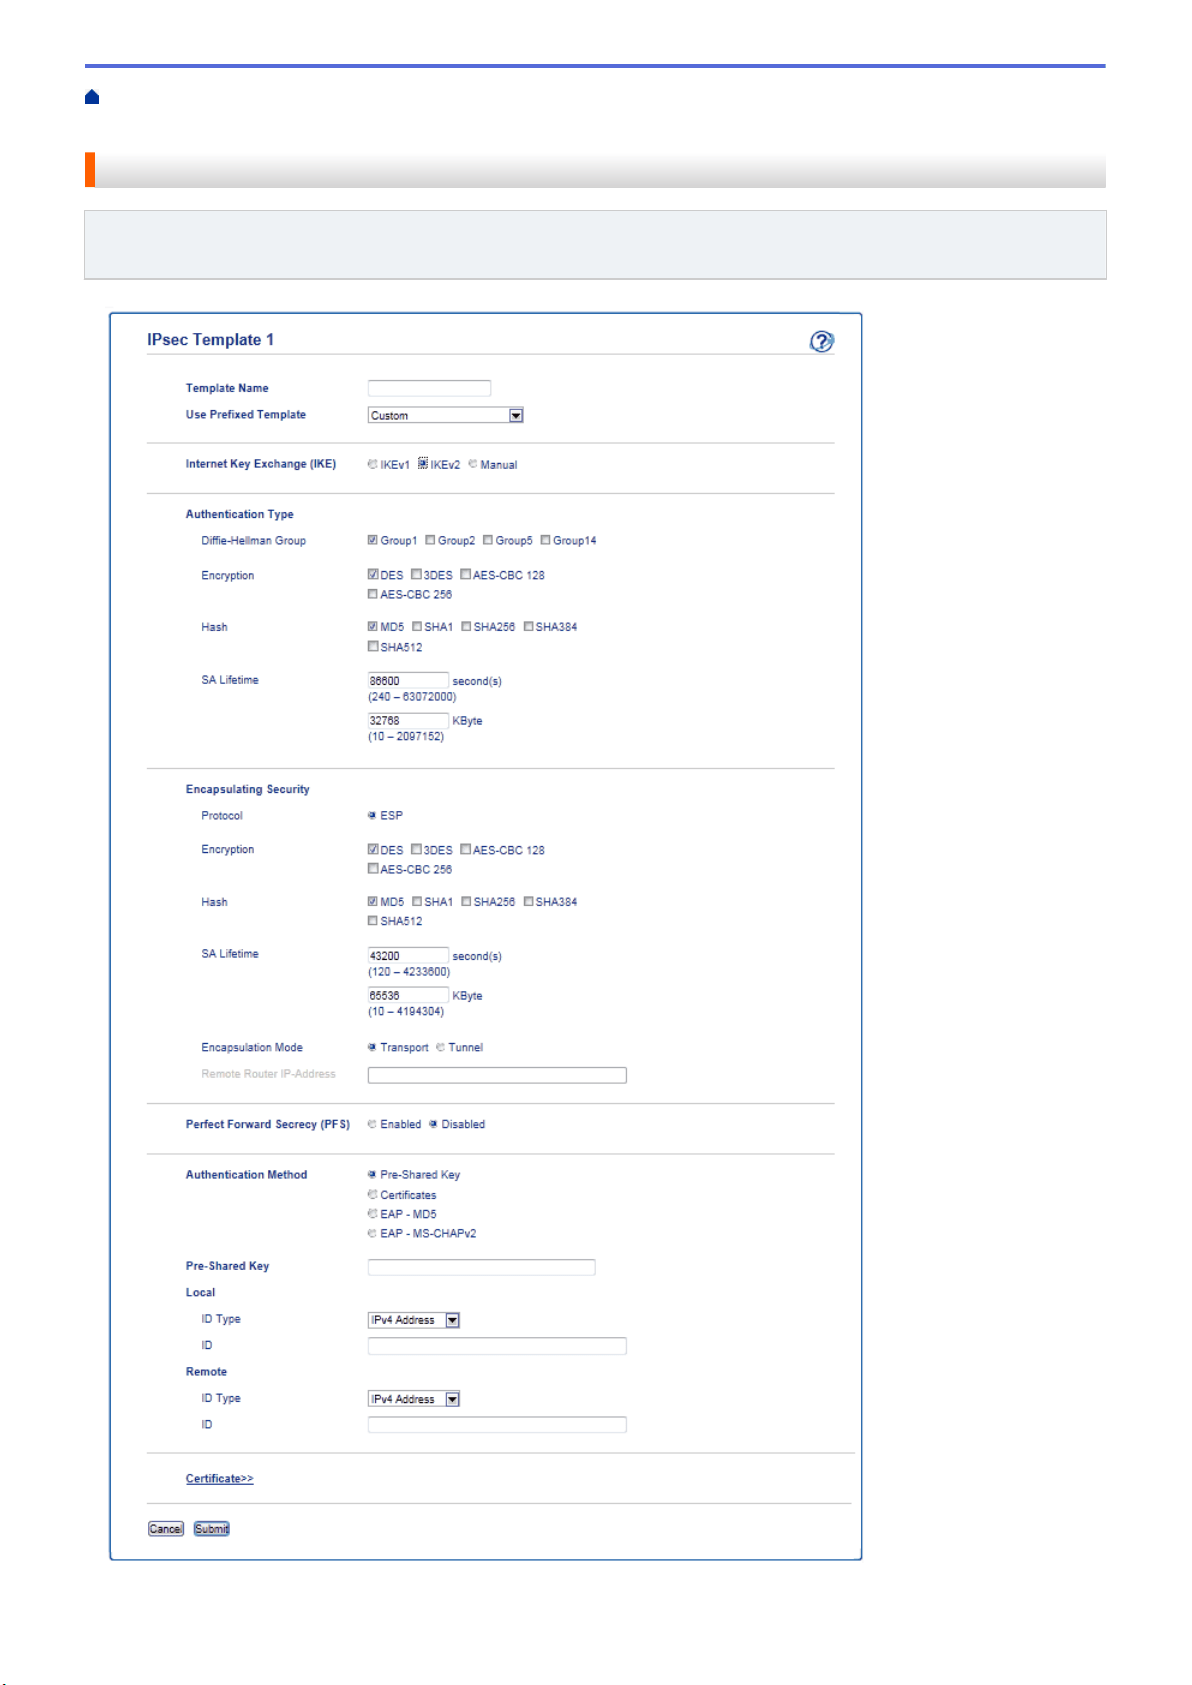Check SHA512 hash under Encapsulating Security

[x=373, y=921]
